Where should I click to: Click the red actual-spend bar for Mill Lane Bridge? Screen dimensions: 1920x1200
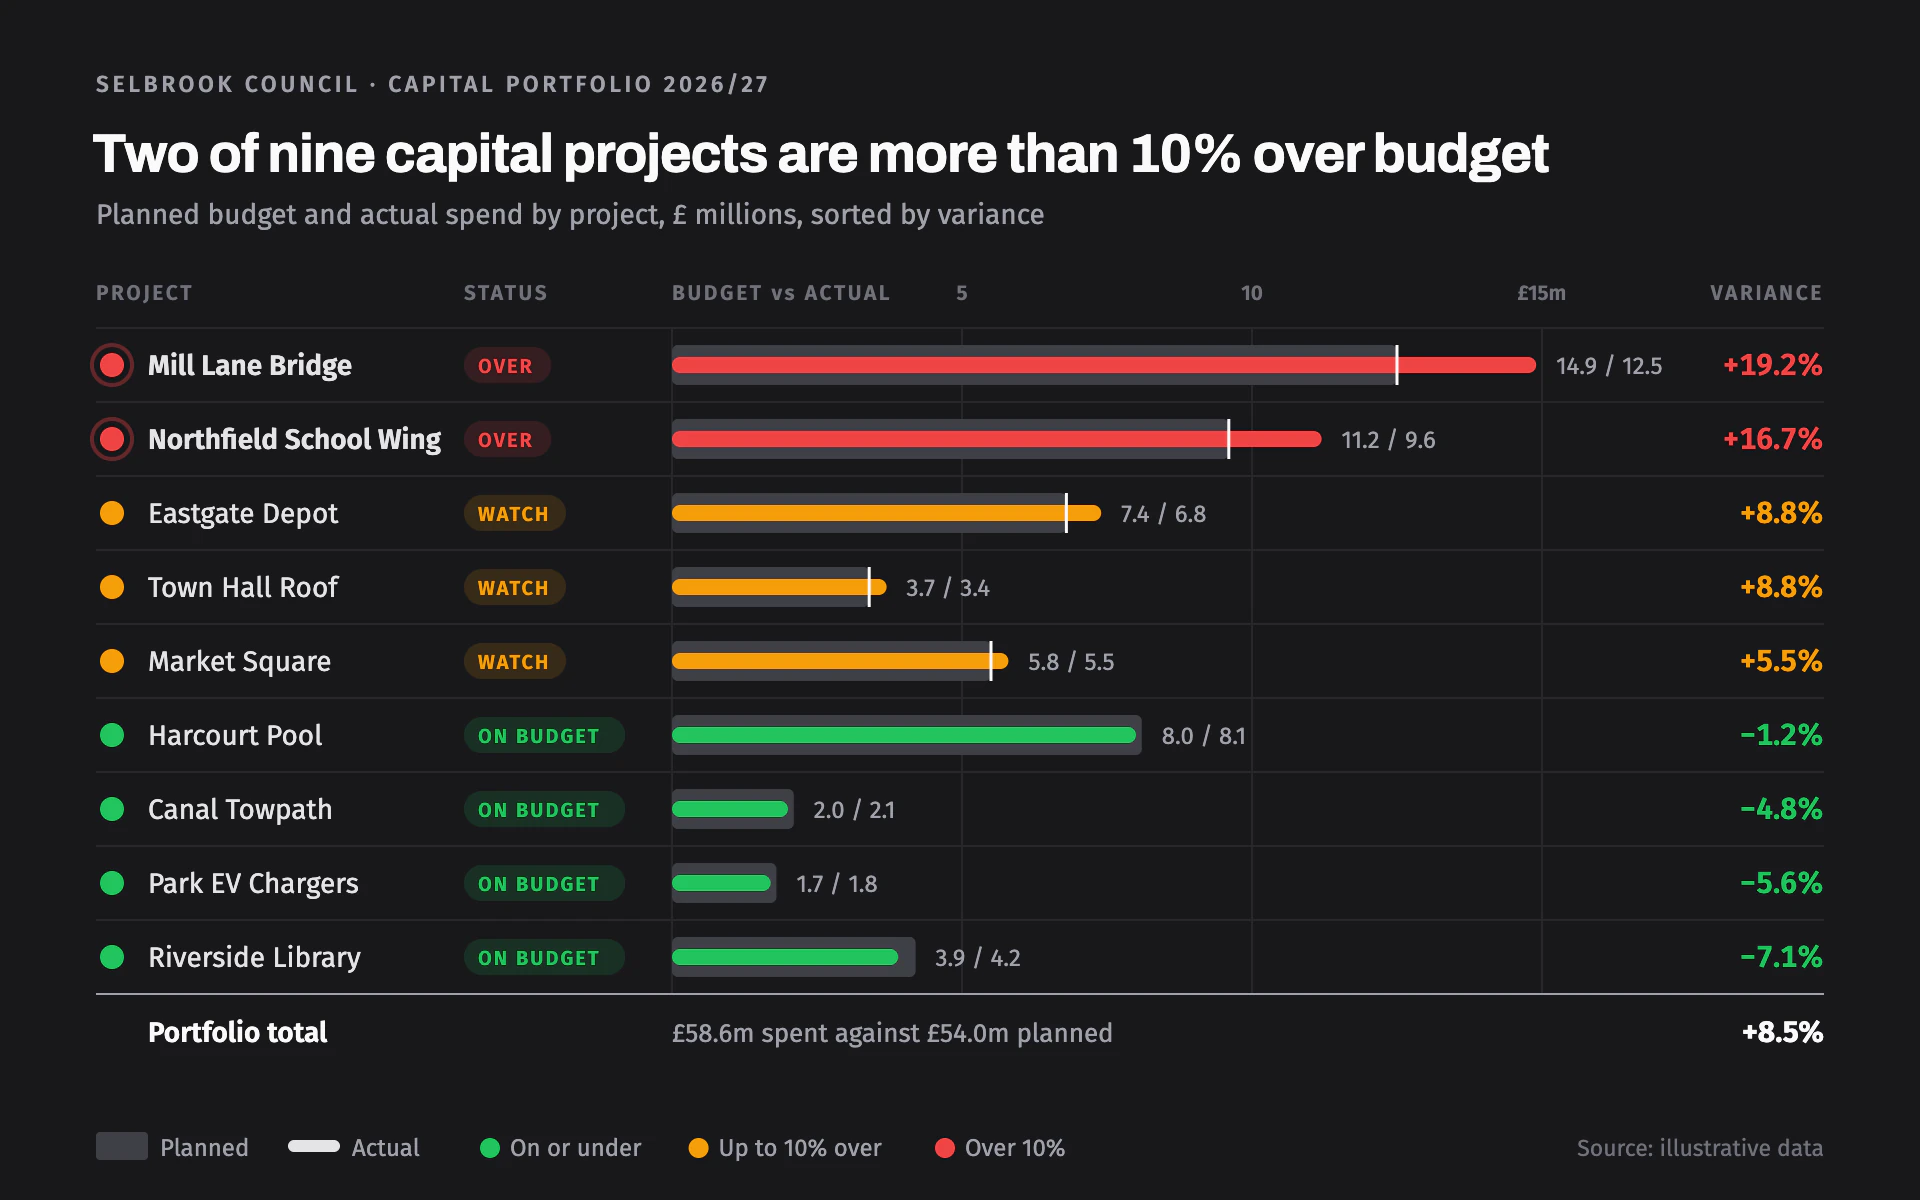pos(1104,365)
